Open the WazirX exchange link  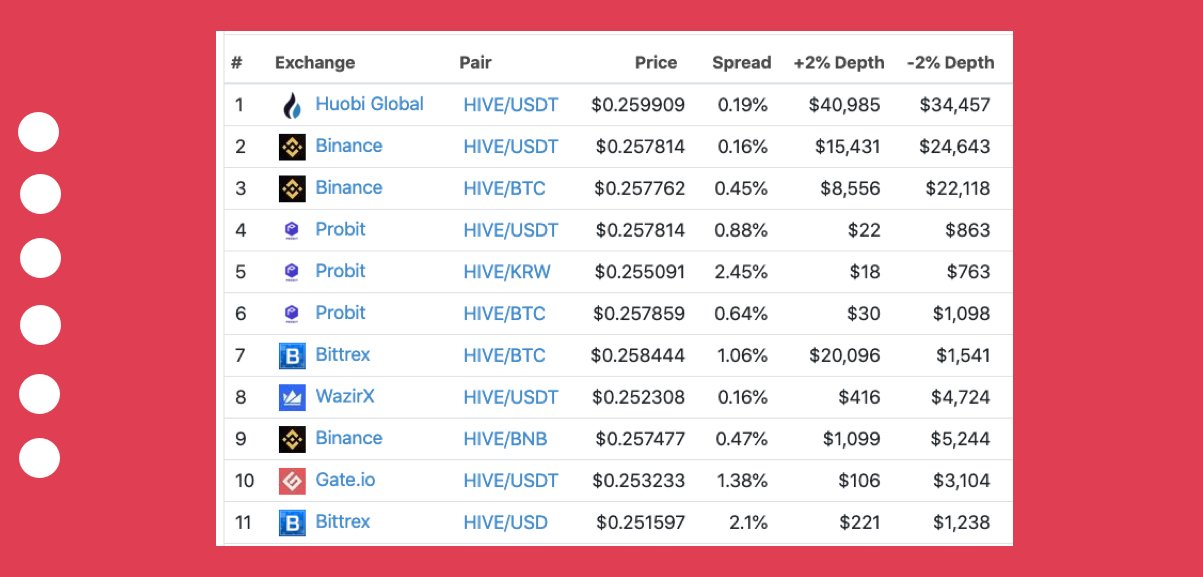(345, 396)
